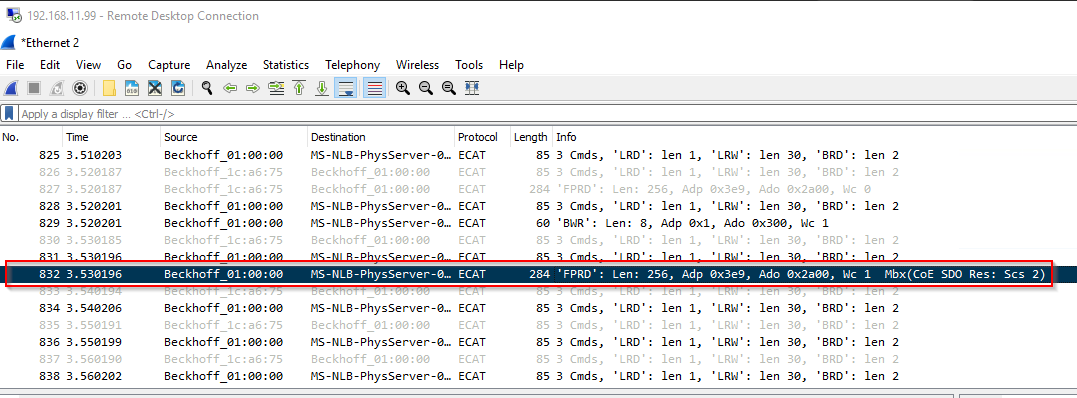This screenshot has width=1077, height=398.
Task: Save this capture file
Action: [132, 88]
